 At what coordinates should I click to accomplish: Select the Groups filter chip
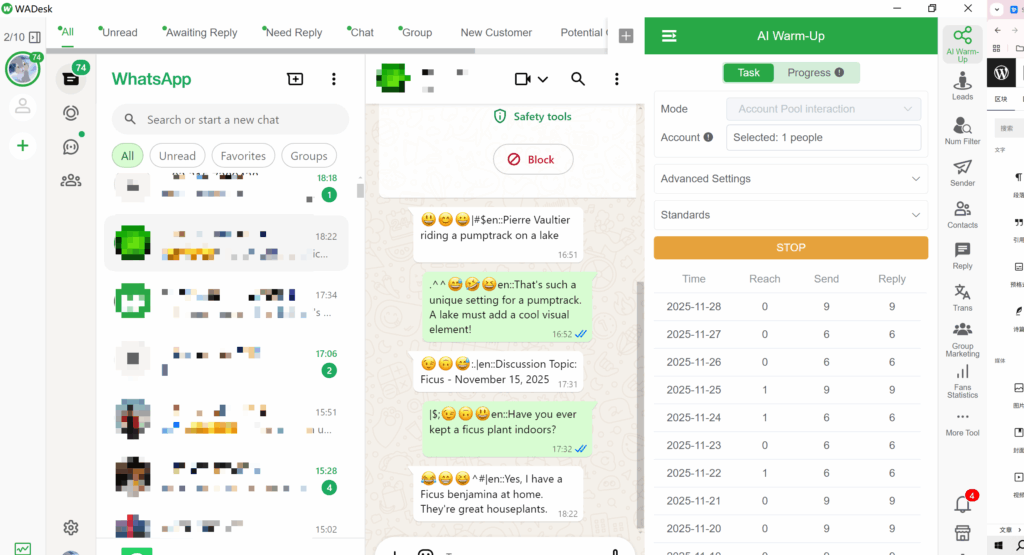[309, 156]
